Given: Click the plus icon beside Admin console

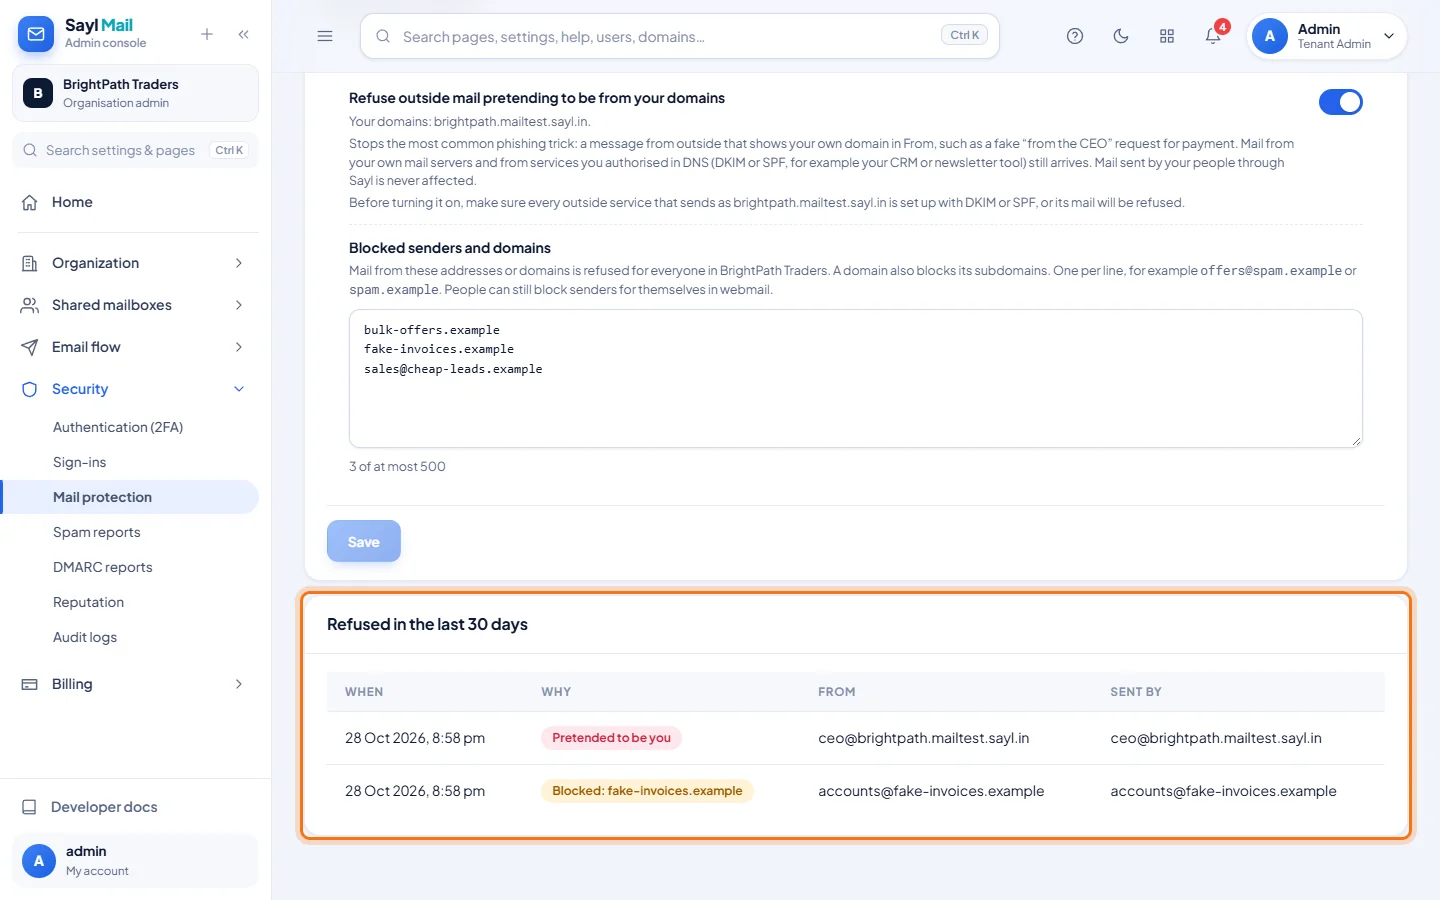Looking at the screenshot, I should [x=207, y=34].
